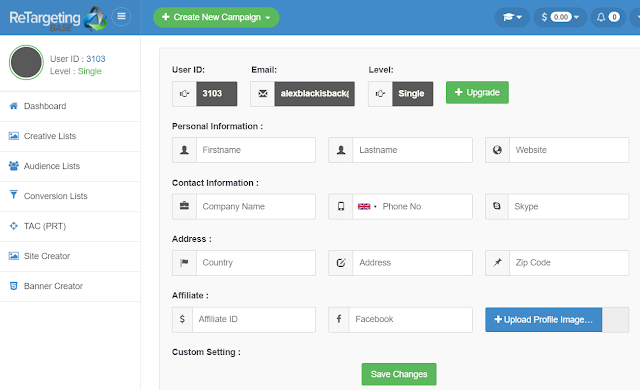The image size is (640, 390).
Task: Click the hand icon beside Level field
Action: tap(380, 94)
